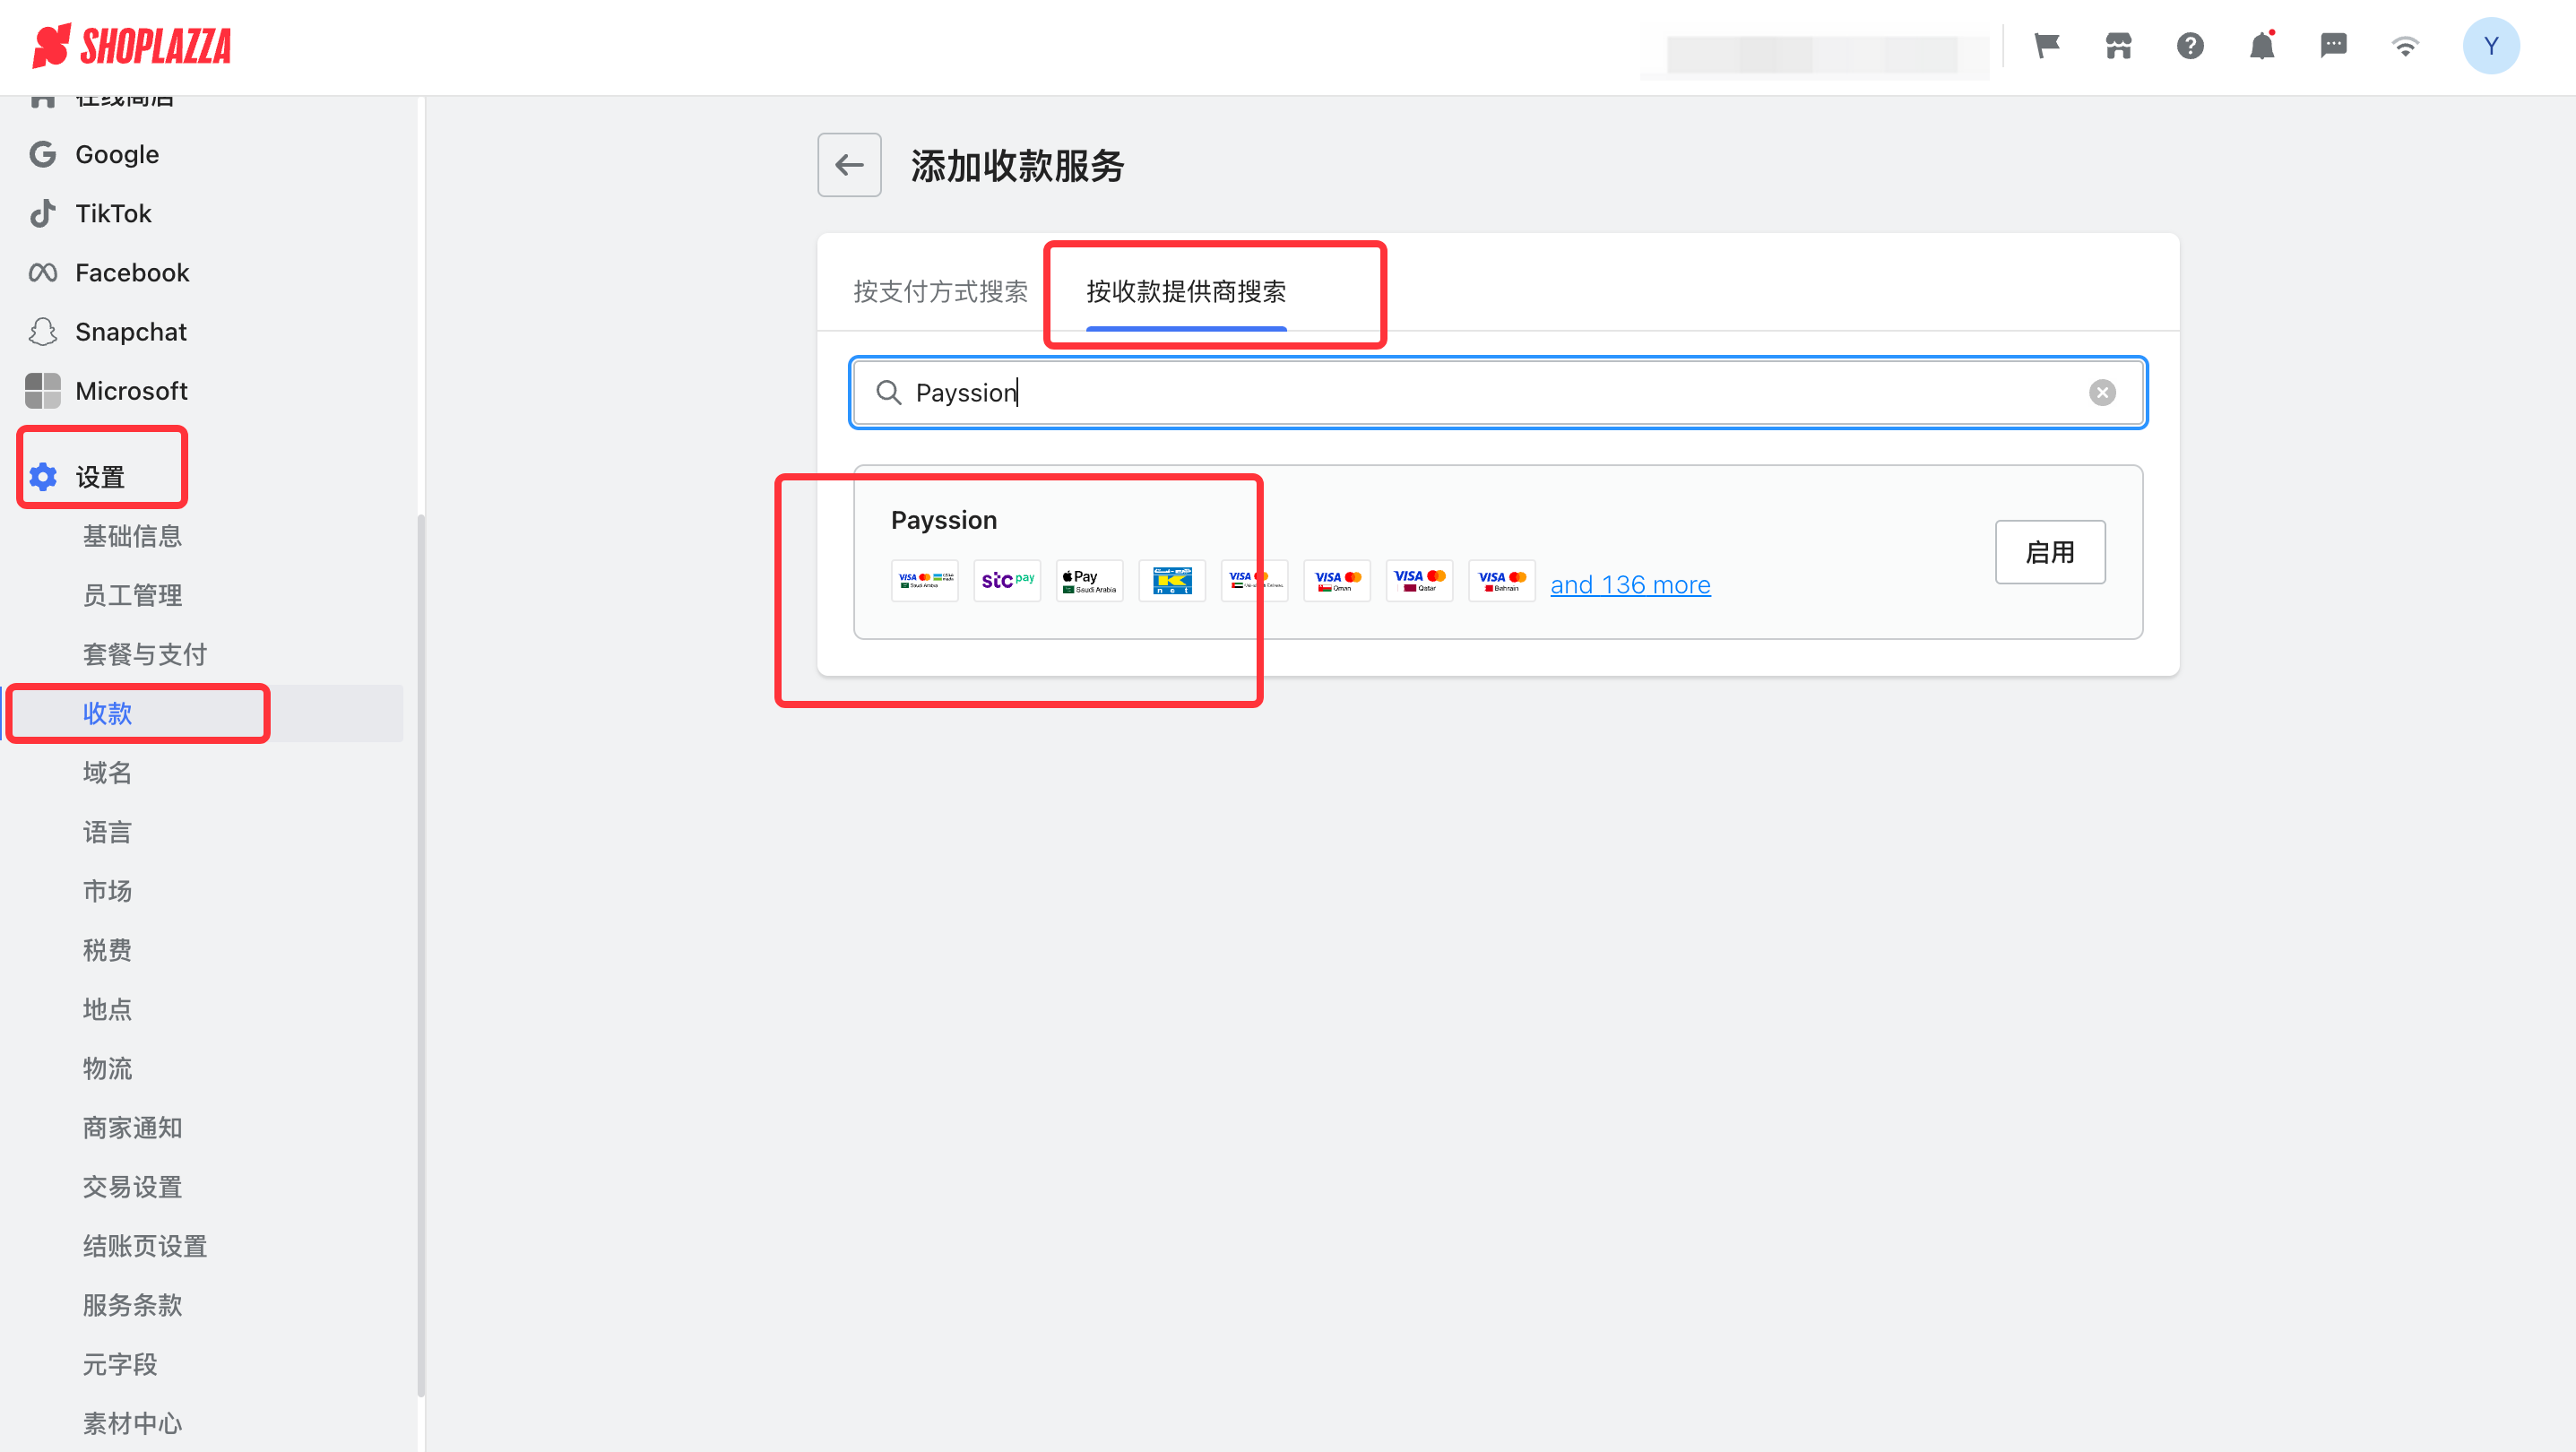Open 结账页设置 settings page
Viewport: 2576px width, 1452px height.
click(x=145, y=1246)
